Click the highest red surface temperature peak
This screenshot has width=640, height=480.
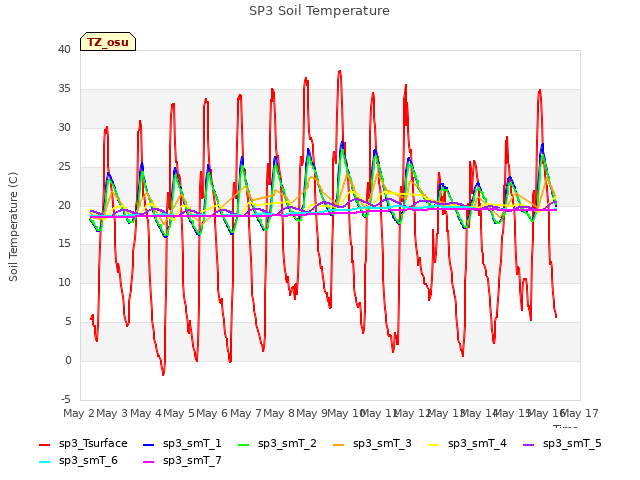(x=340, y=72)
